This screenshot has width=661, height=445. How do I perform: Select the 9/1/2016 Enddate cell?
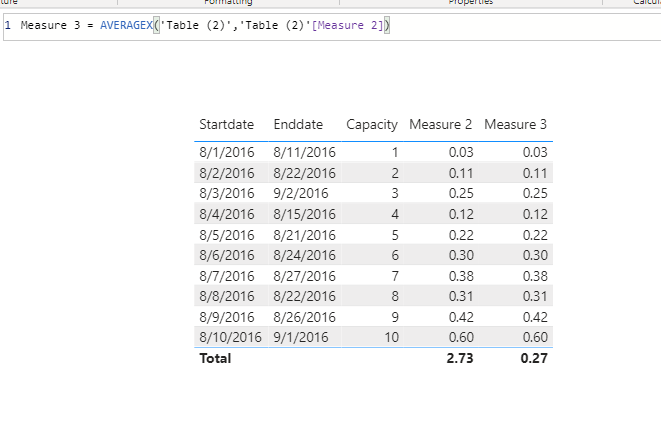301,338
